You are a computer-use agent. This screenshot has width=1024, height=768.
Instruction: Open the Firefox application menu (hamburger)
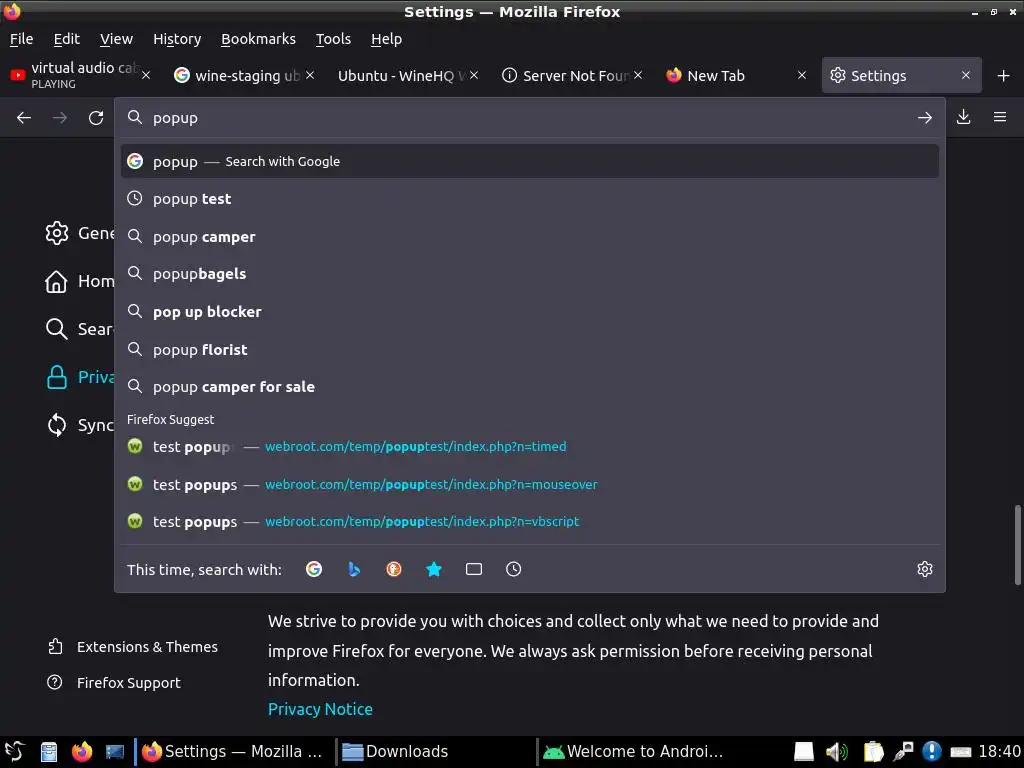(1000, 118)
